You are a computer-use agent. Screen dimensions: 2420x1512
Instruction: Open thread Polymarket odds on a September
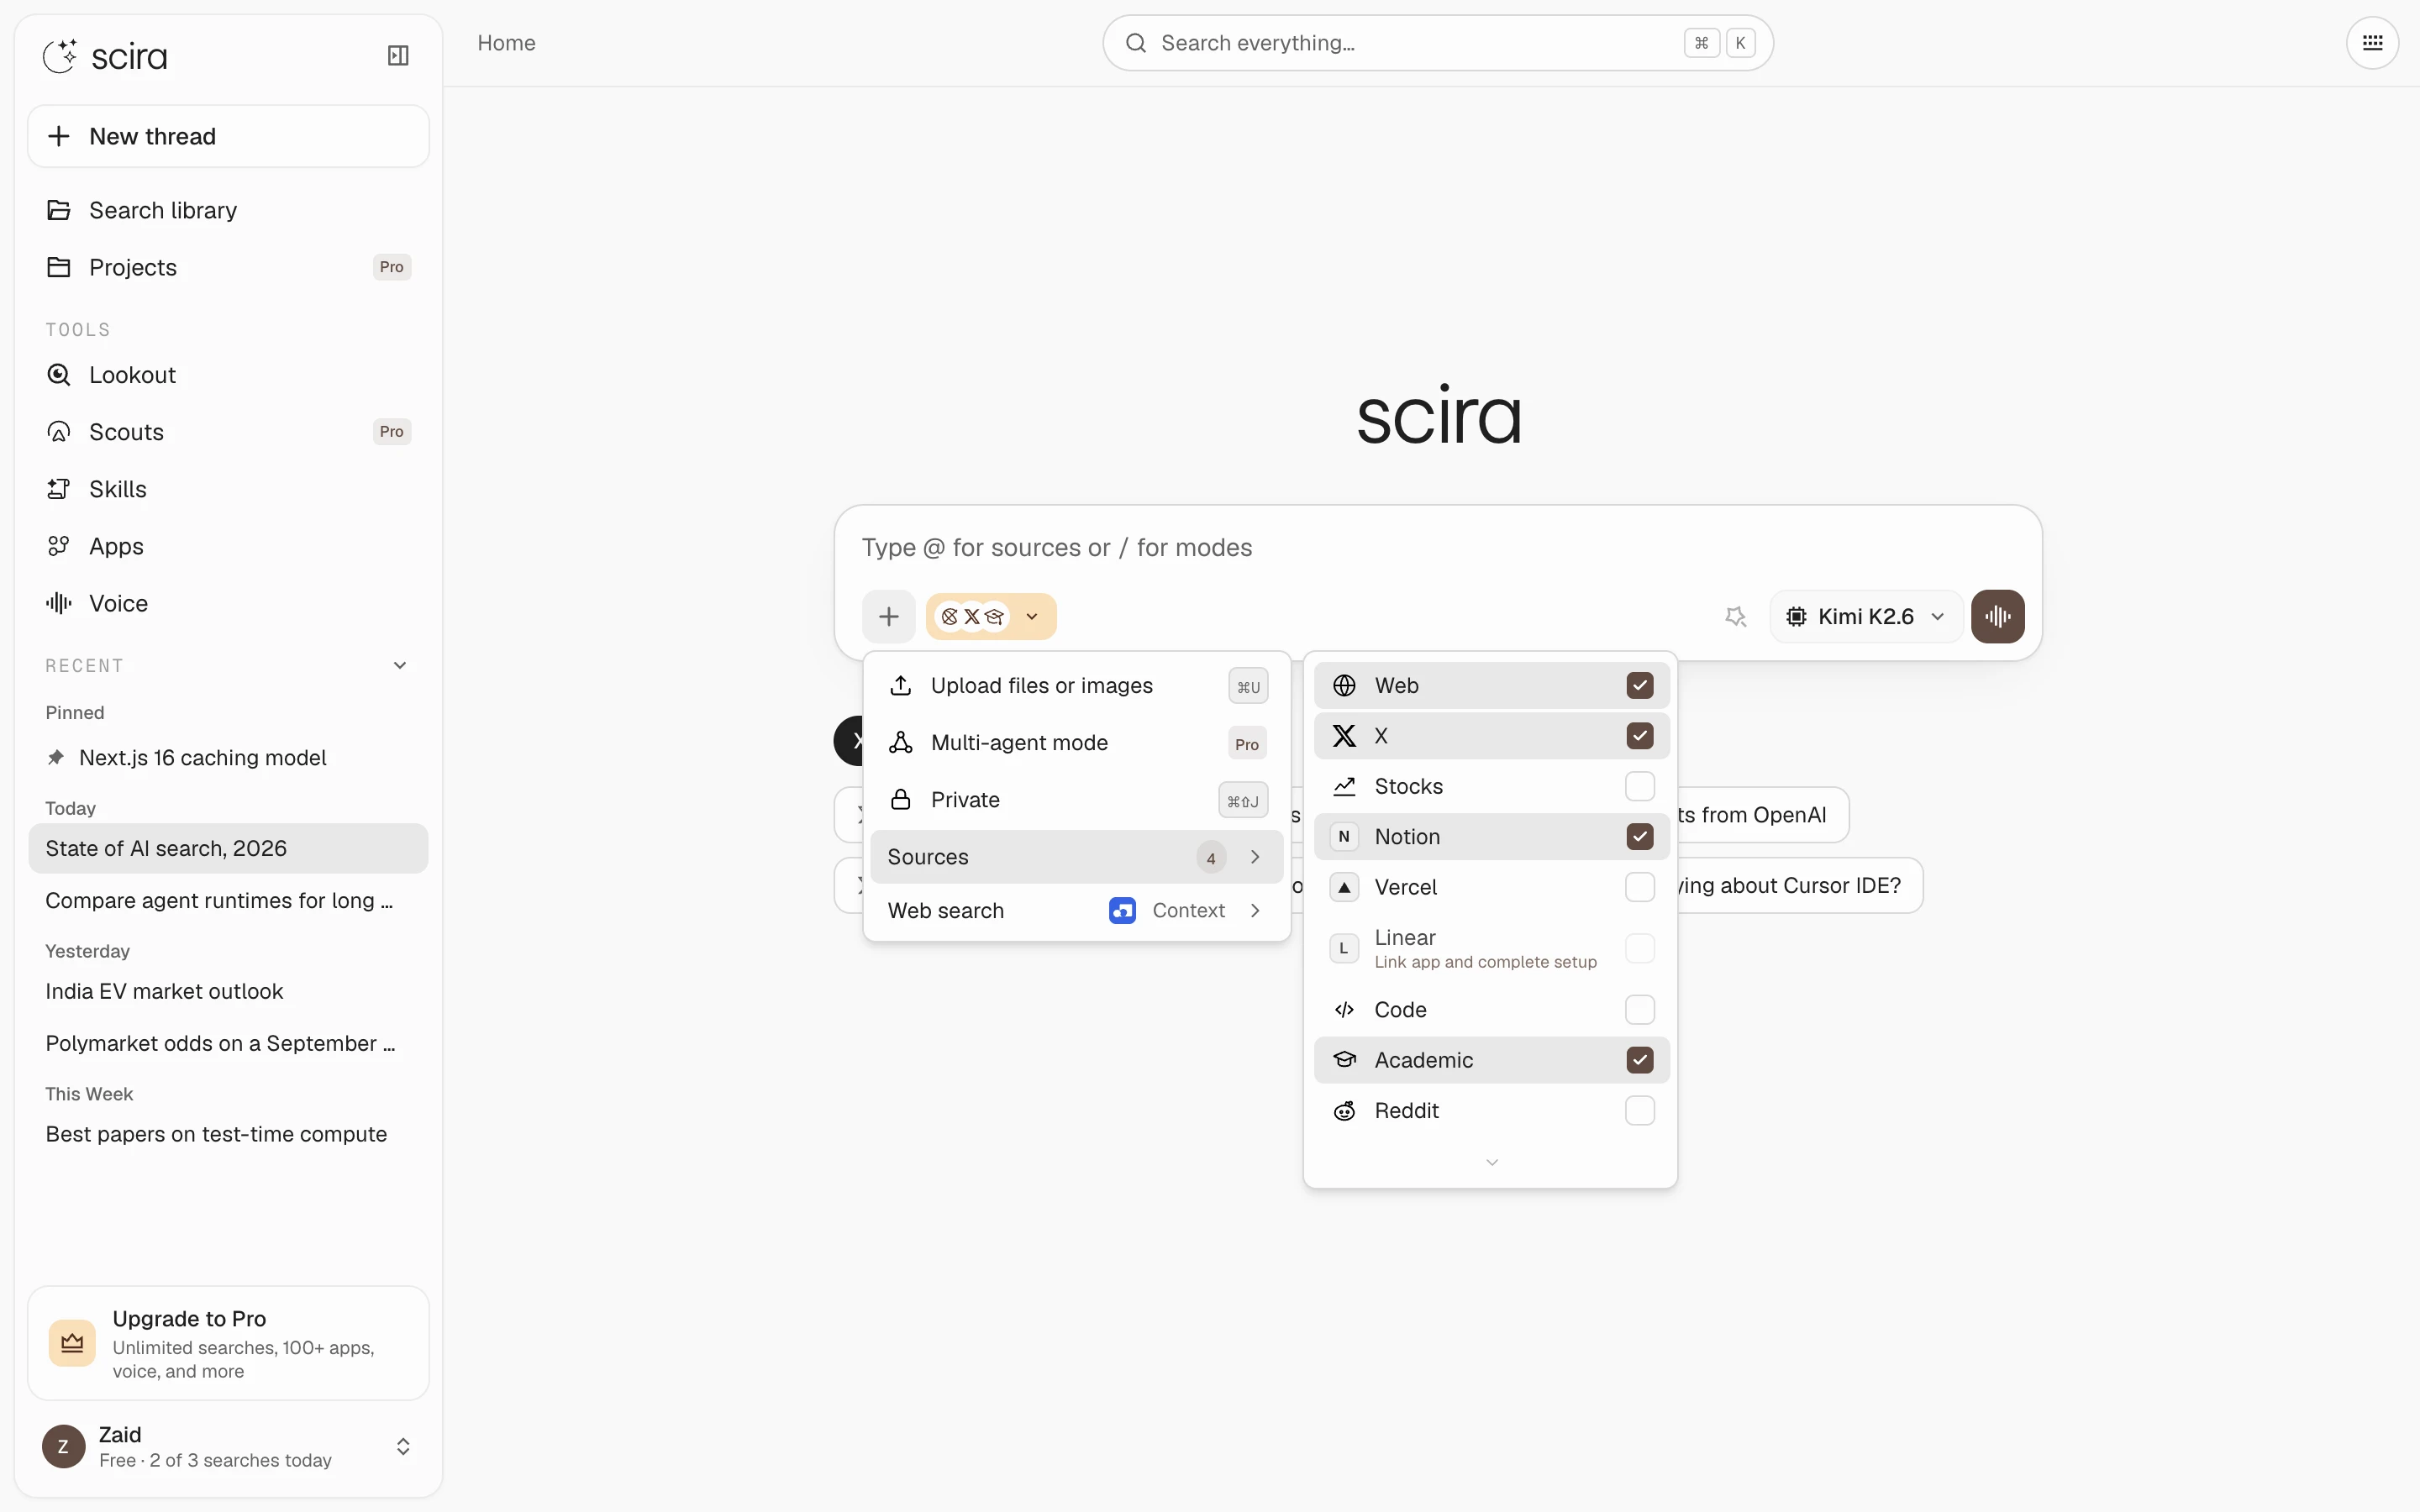point(228,1043)
